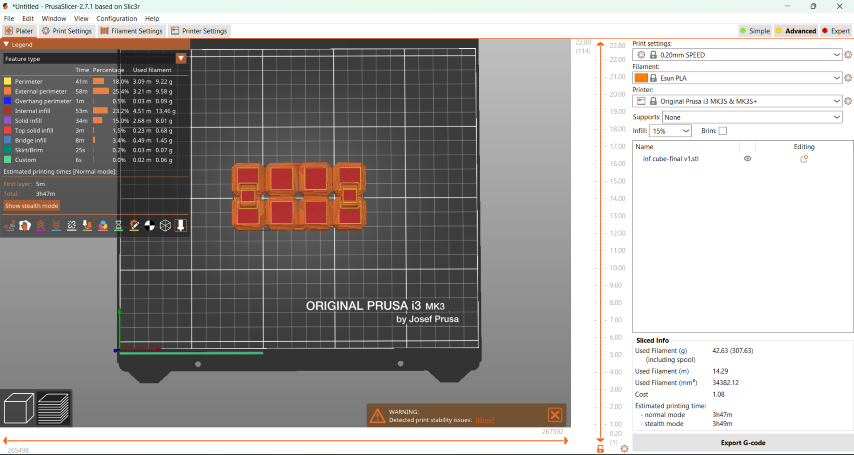Select Simple mode

click(754, 31)
